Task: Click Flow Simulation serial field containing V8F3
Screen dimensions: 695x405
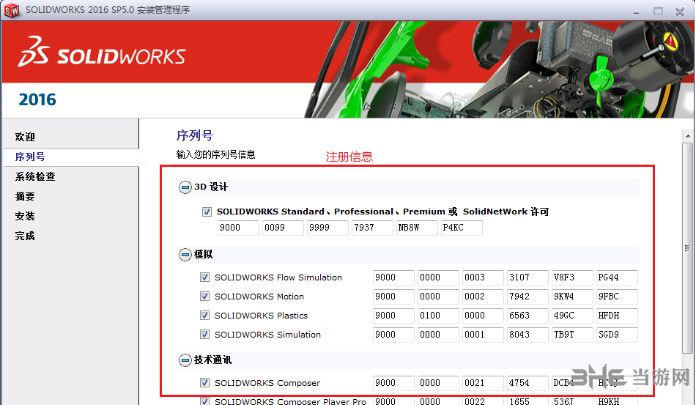Action: coord(572,277)
